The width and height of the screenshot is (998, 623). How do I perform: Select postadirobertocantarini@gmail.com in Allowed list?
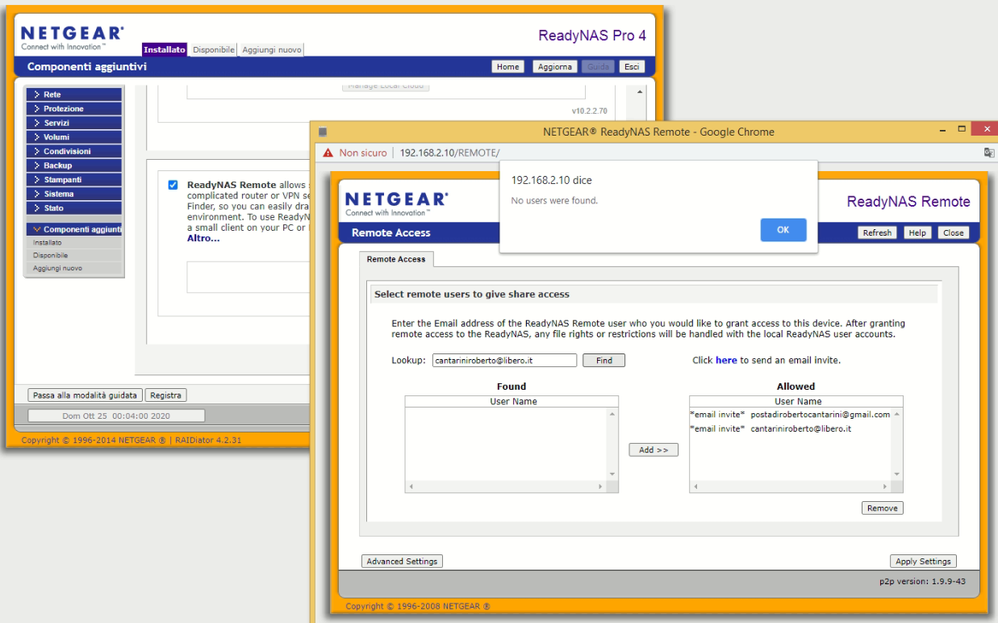point(792,414)
